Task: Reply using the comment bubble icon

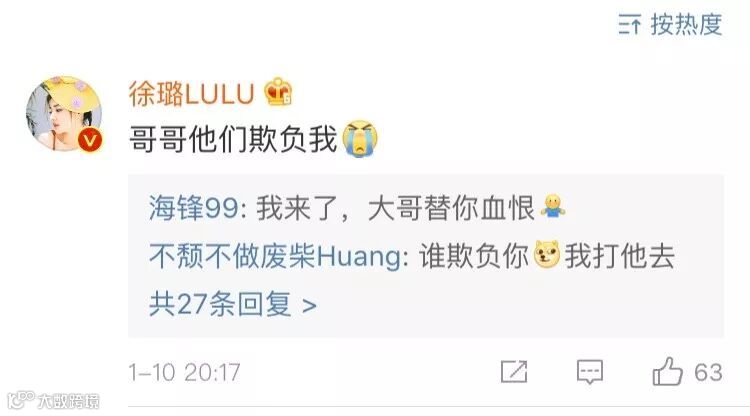Action: click(x=590, y=372)
